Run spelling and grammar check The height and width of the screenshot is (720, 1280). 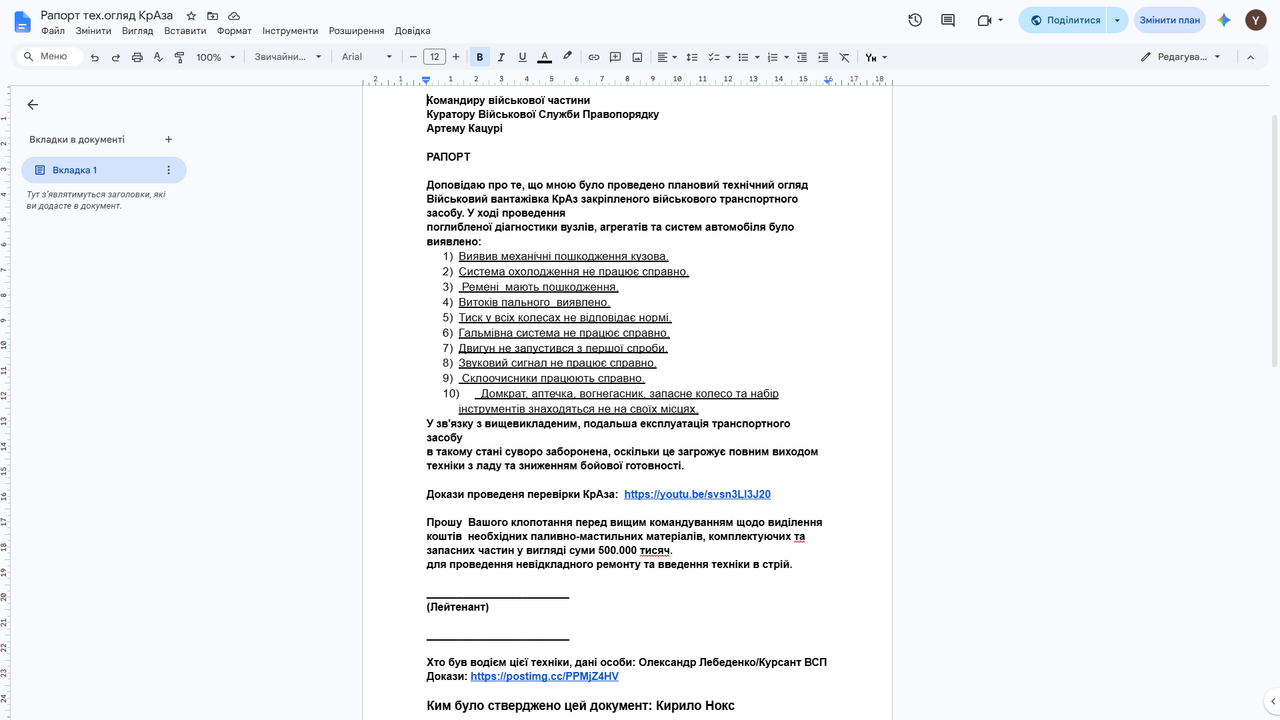[x=158, y=57]
